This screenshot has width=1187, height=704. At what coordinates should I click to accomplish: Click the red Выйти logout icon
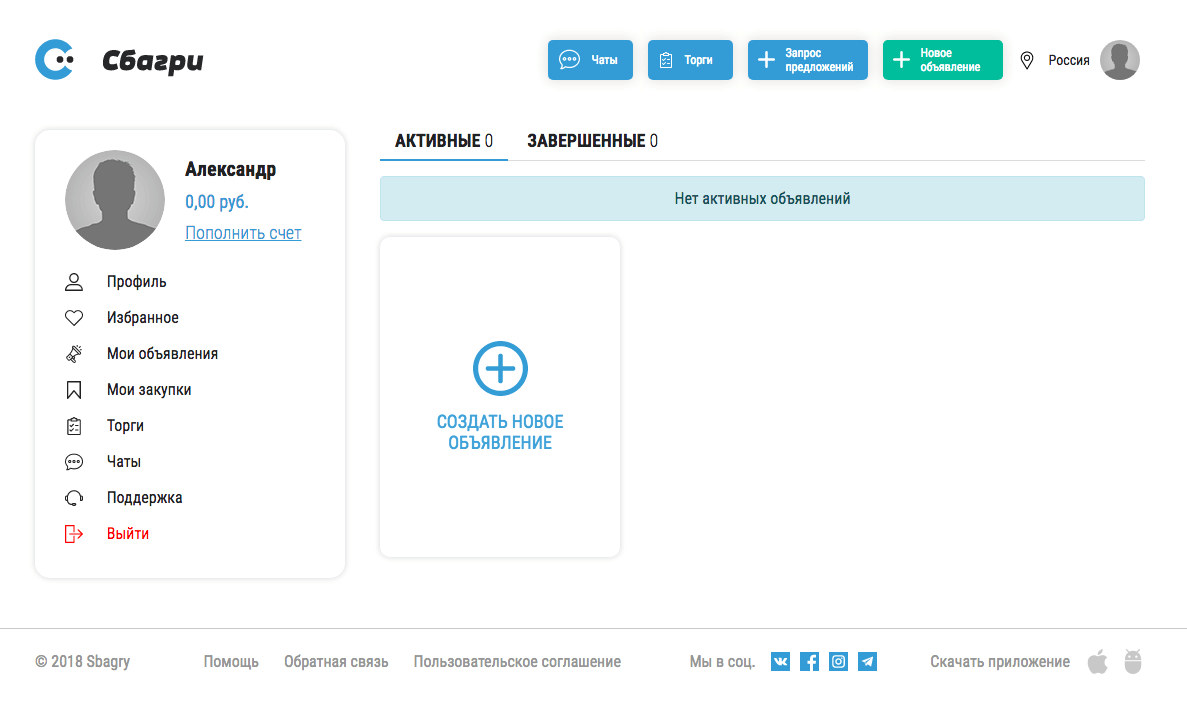click(x=73, y=534)
